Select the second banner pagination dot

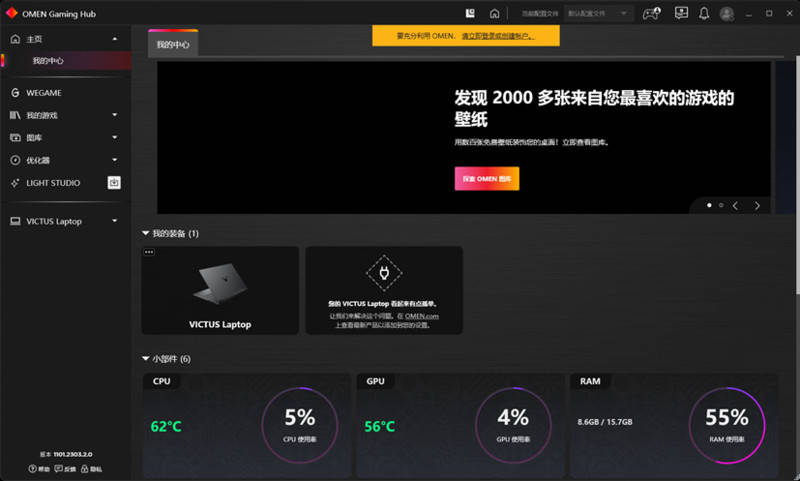point(721,206)
